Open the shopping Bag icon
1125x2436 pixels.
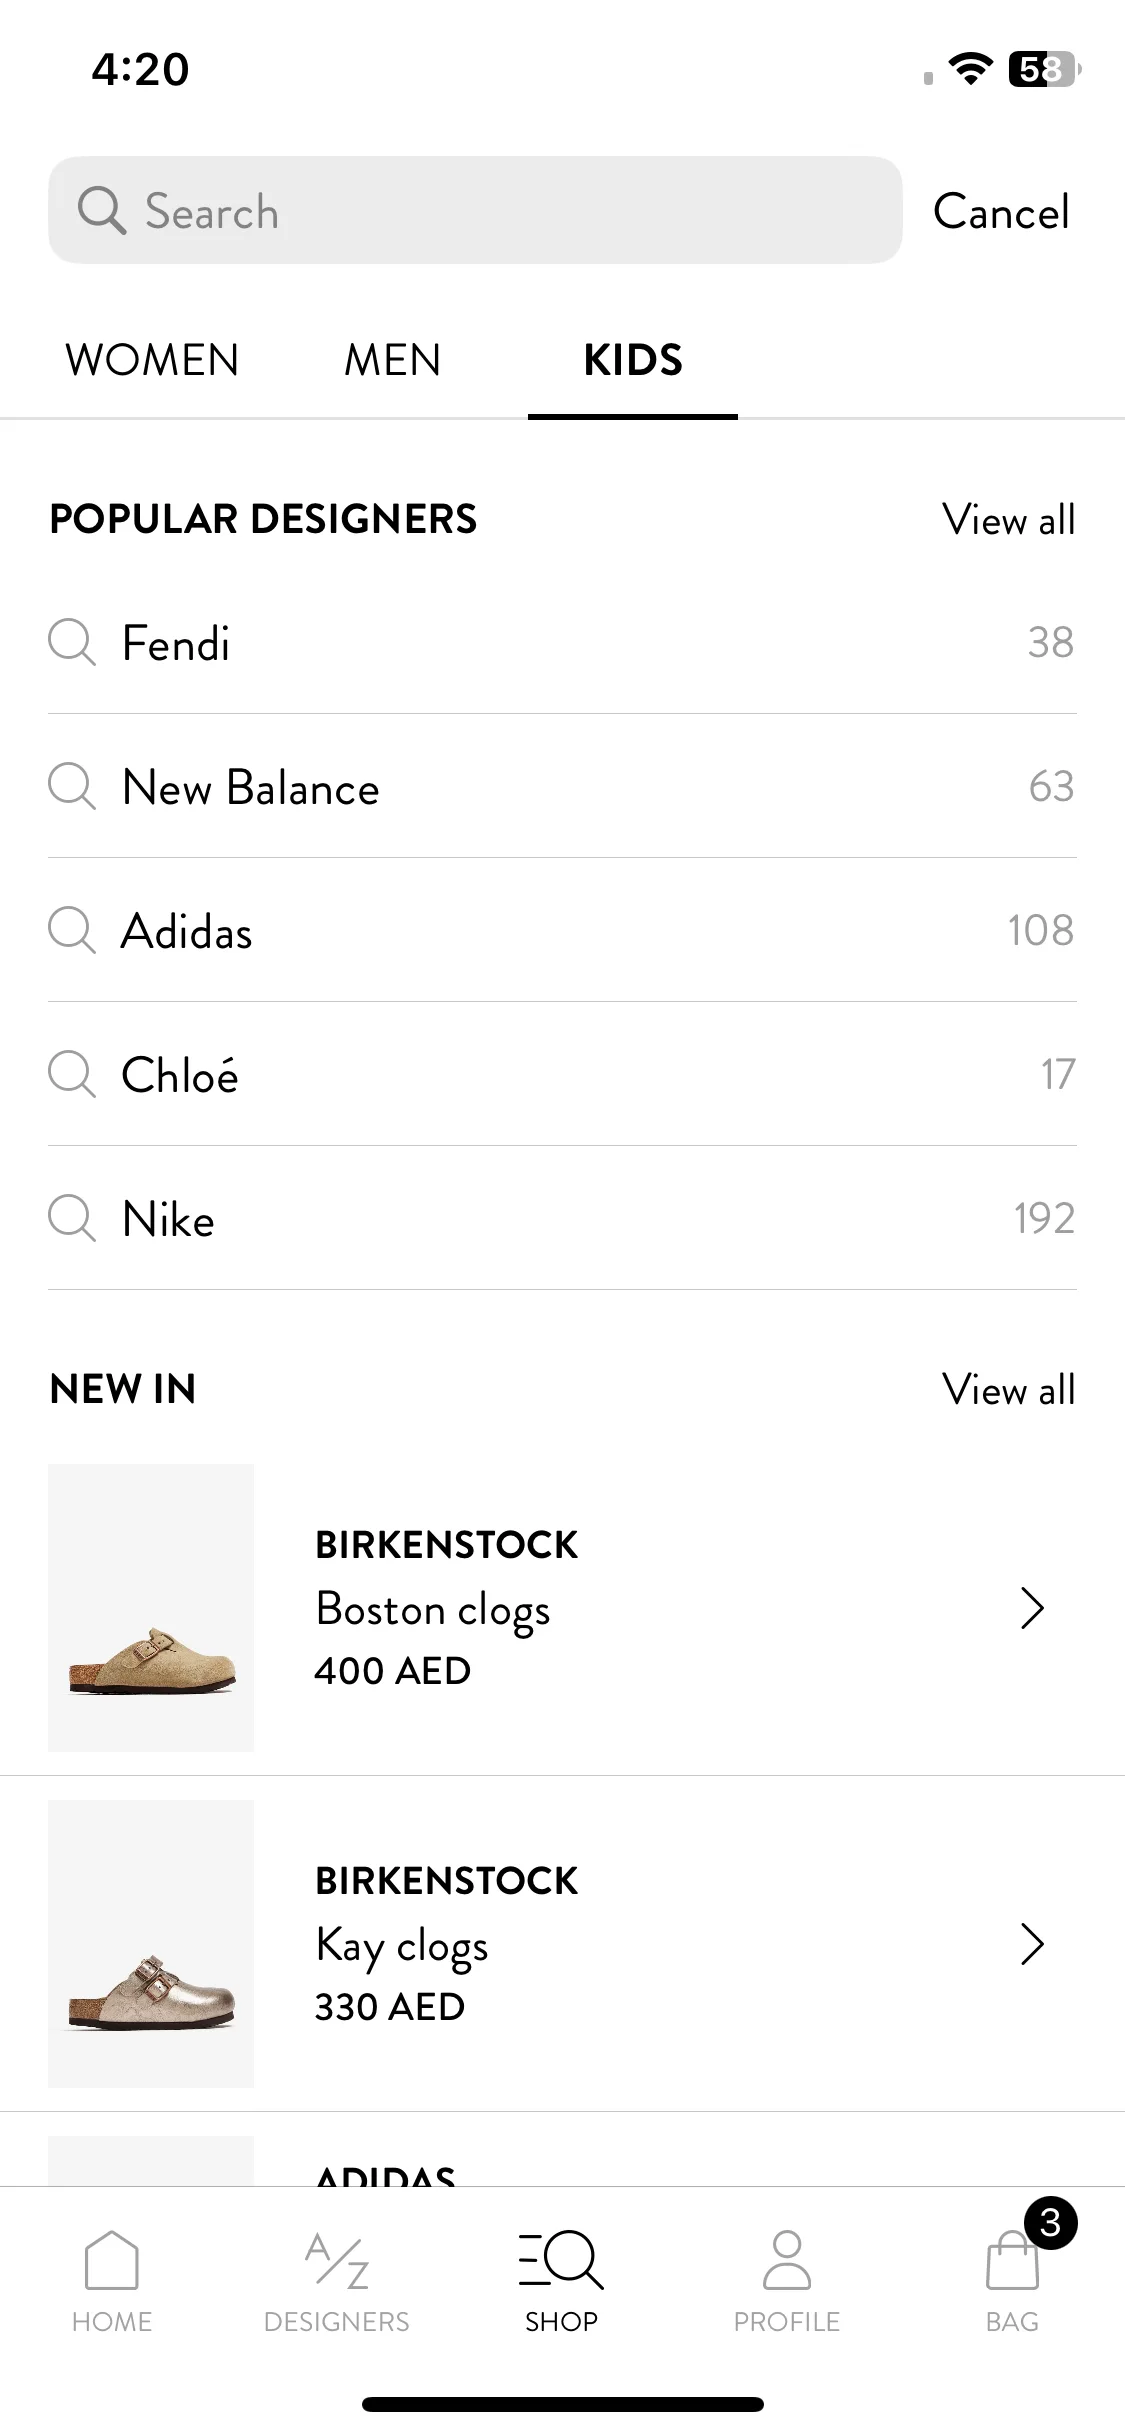click(1013, 2260)
